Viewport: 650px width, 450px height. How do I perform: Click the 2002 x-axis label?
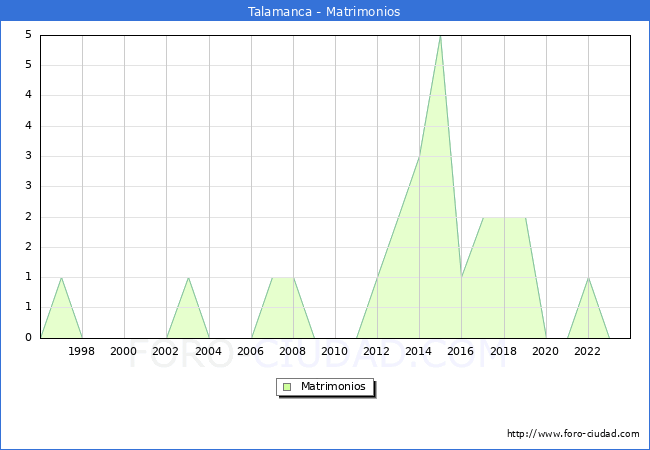[165, 351]
